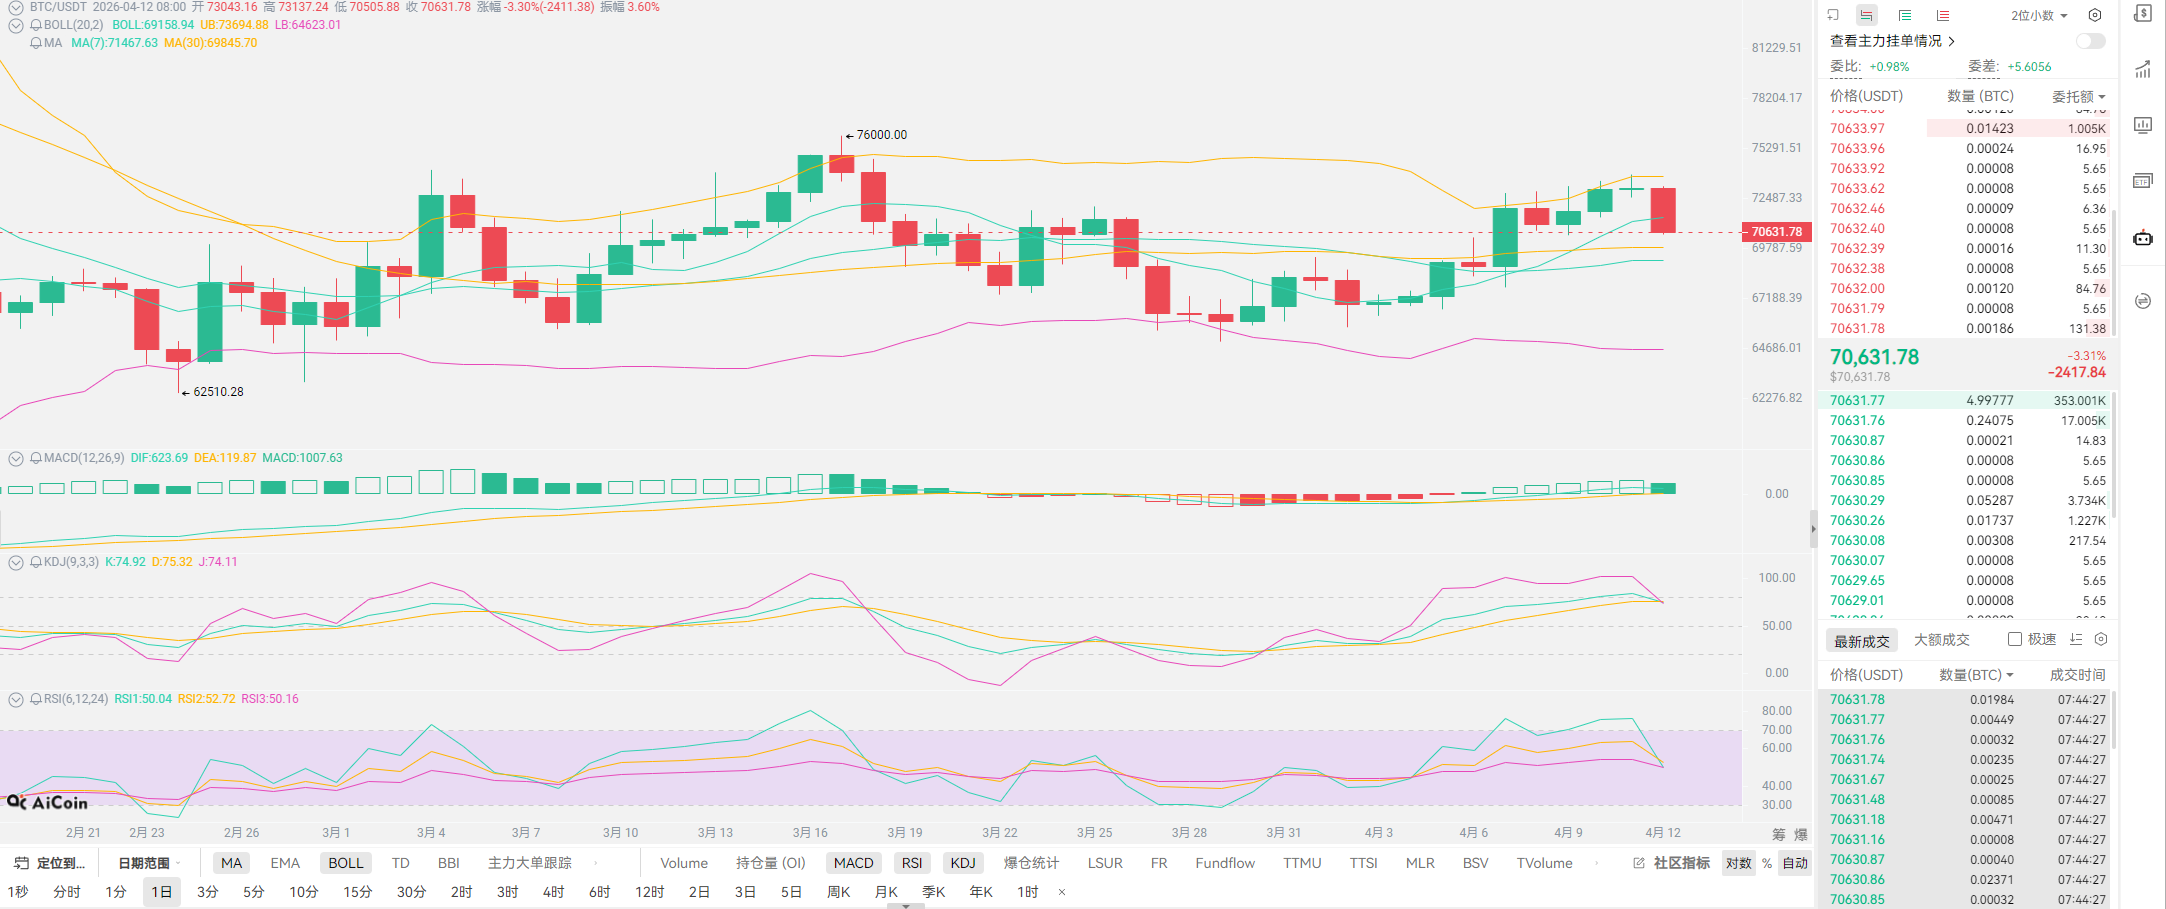Show only buy orders in order book
This screenshot has height=909, width=2166.
click(x=1905, y=15)
